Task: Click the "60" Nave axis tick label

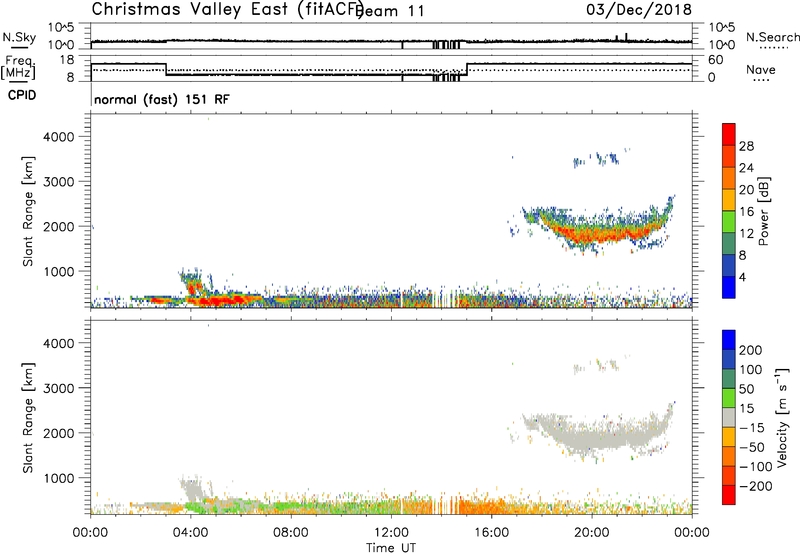Action: pos(715,60)
